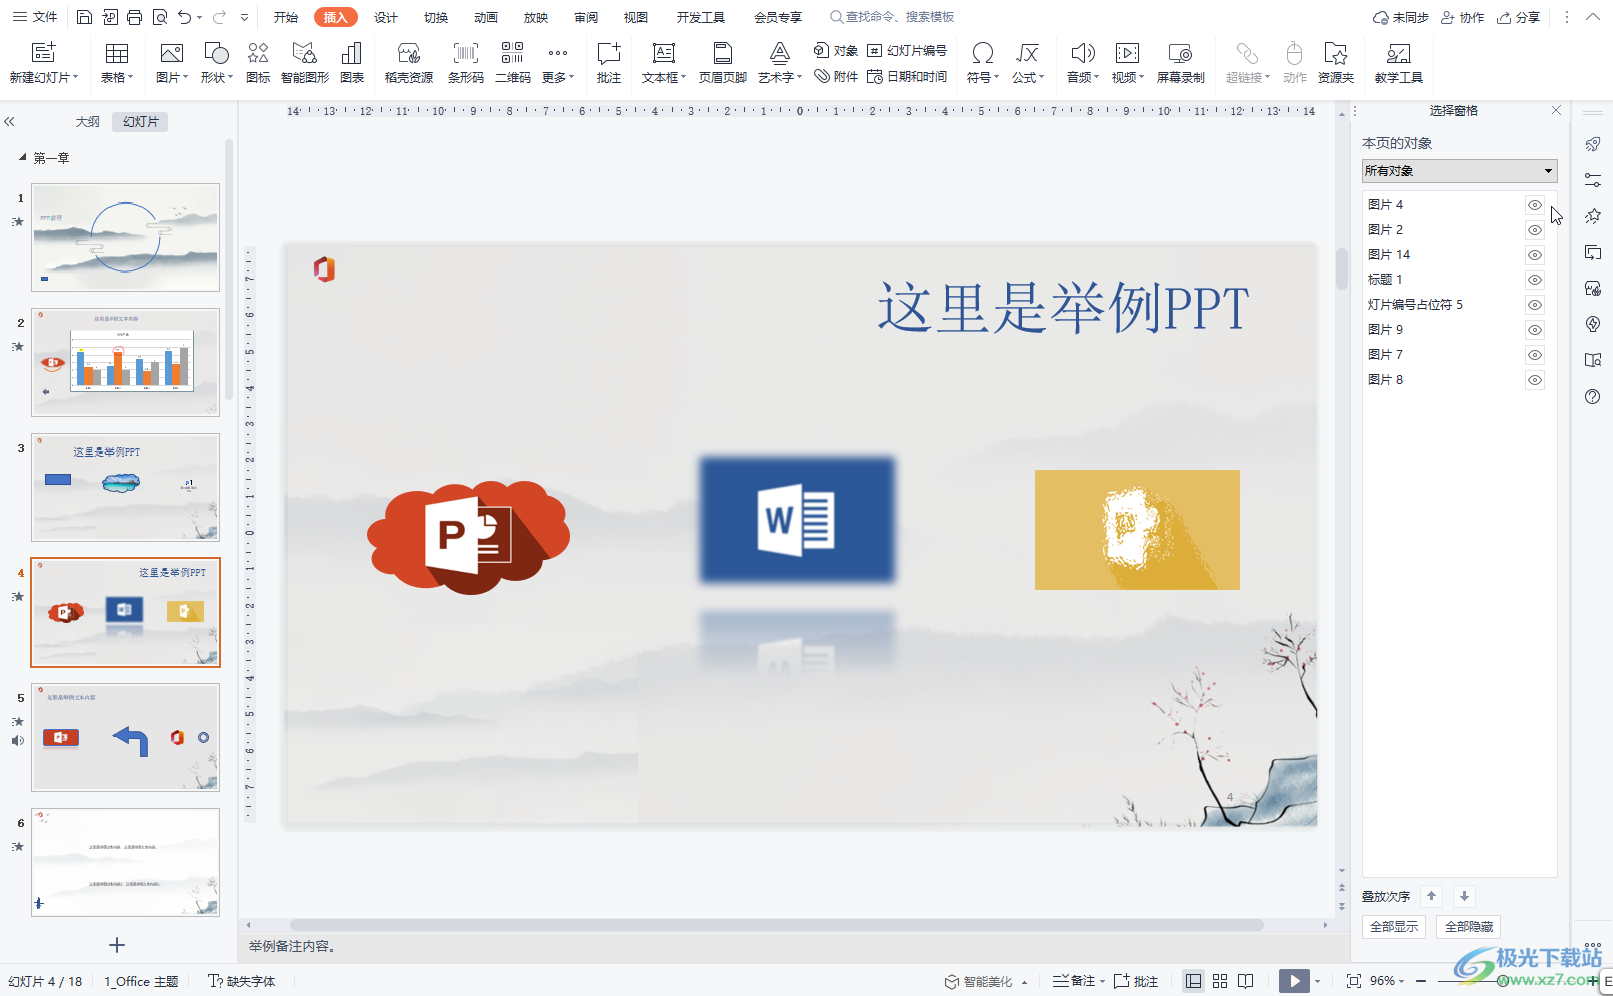
Task: Click the 分享 share button
Action: tap(1518, 17)
